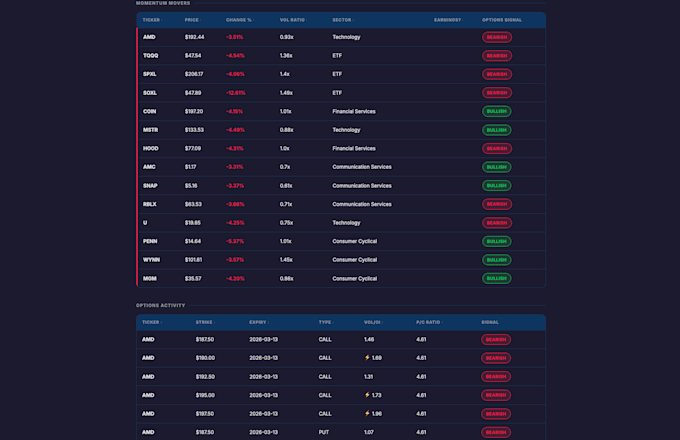Click the 1.07 Vol/OI value
Image resolution: width=680 pixels, height=440 pixels.
click(369, 432)
